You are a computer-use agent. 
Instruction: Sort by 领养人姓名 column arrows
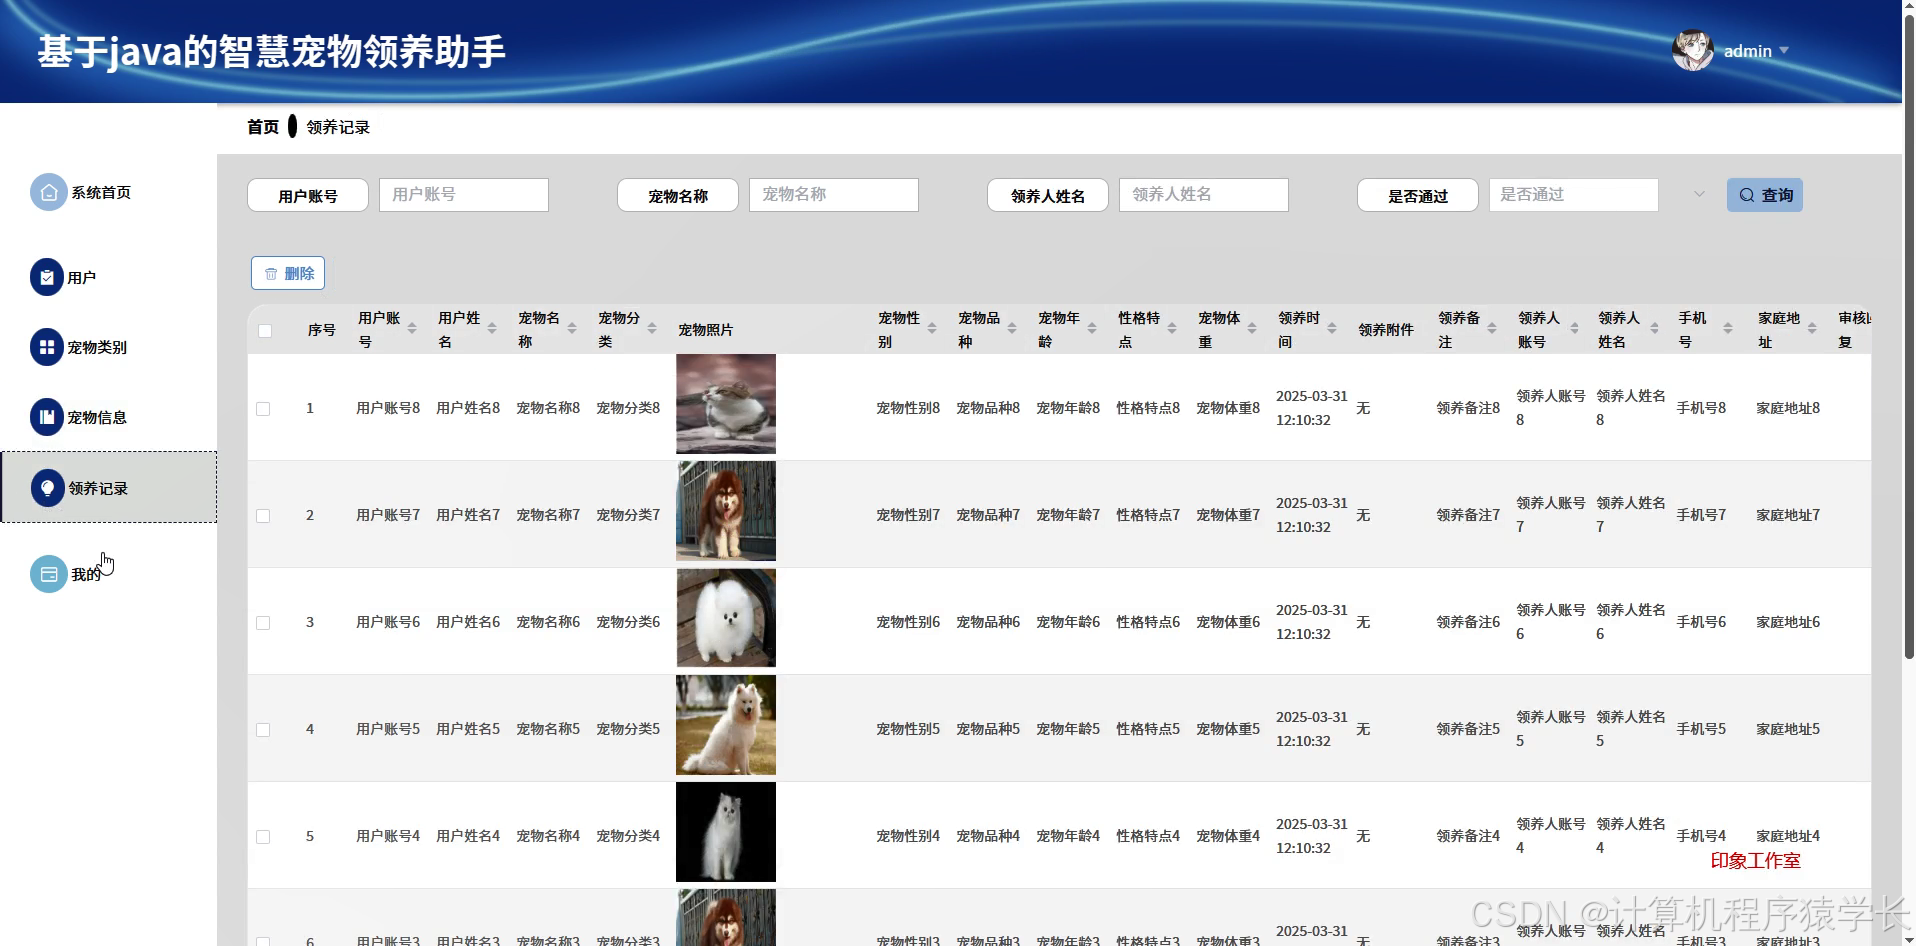click(x=1654, y=329)
